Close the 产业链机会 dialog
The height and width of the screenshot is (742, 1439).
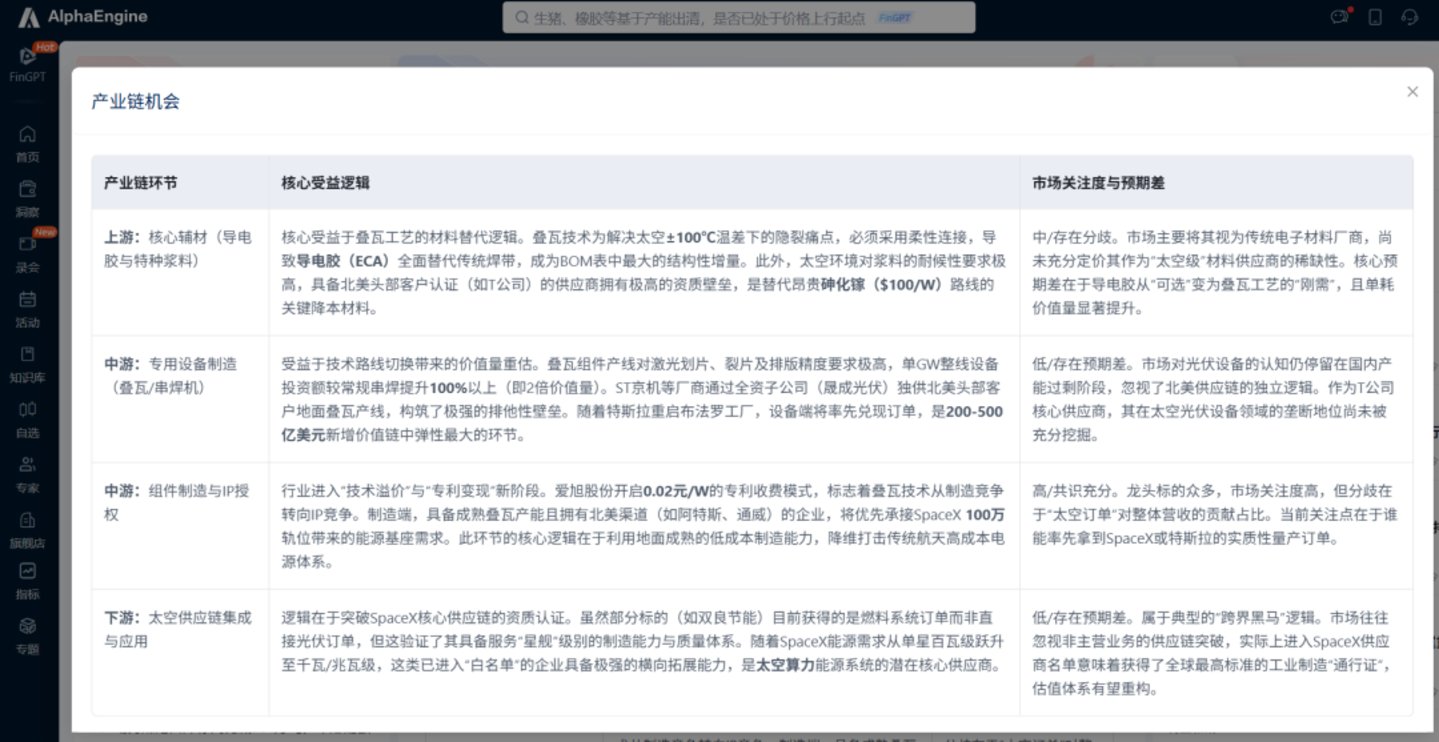tap(1412, 92)
